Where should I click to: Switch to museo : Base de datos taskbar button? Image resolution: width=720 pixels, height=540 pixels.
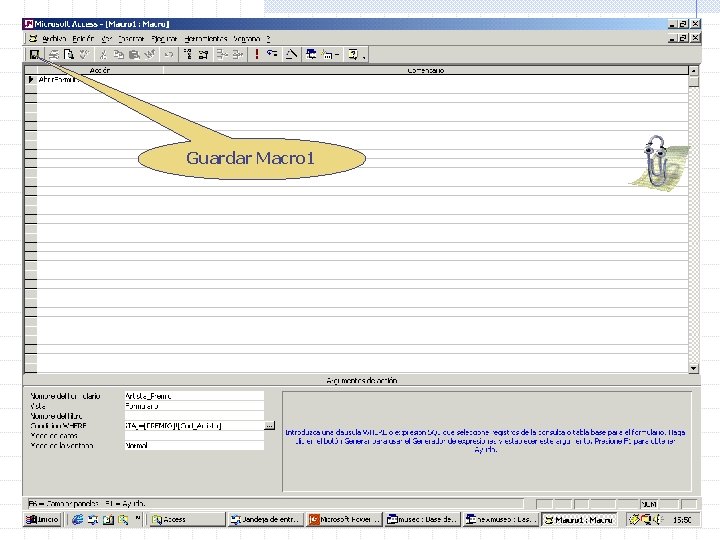(422, 519)
